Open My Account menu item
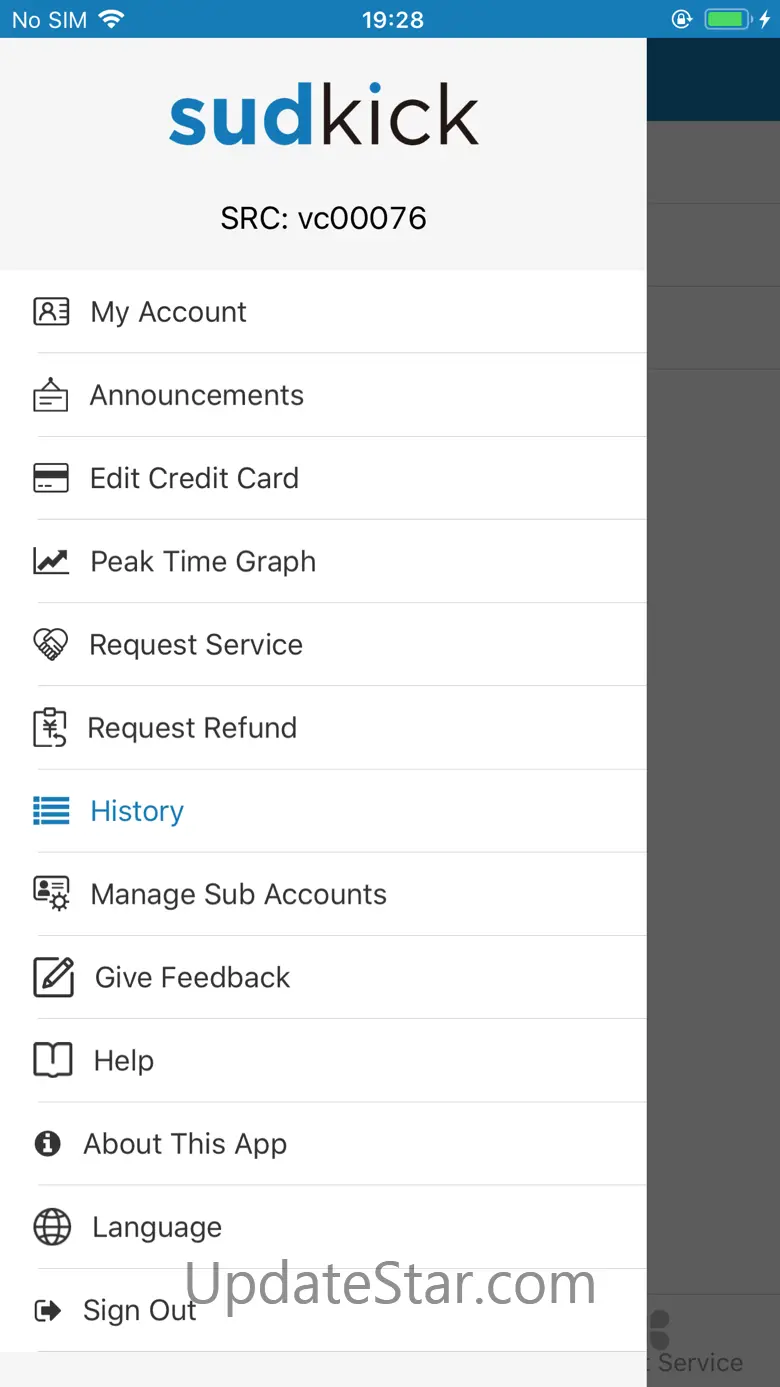This screenshot has height=1387, width=780. (168, 312)
